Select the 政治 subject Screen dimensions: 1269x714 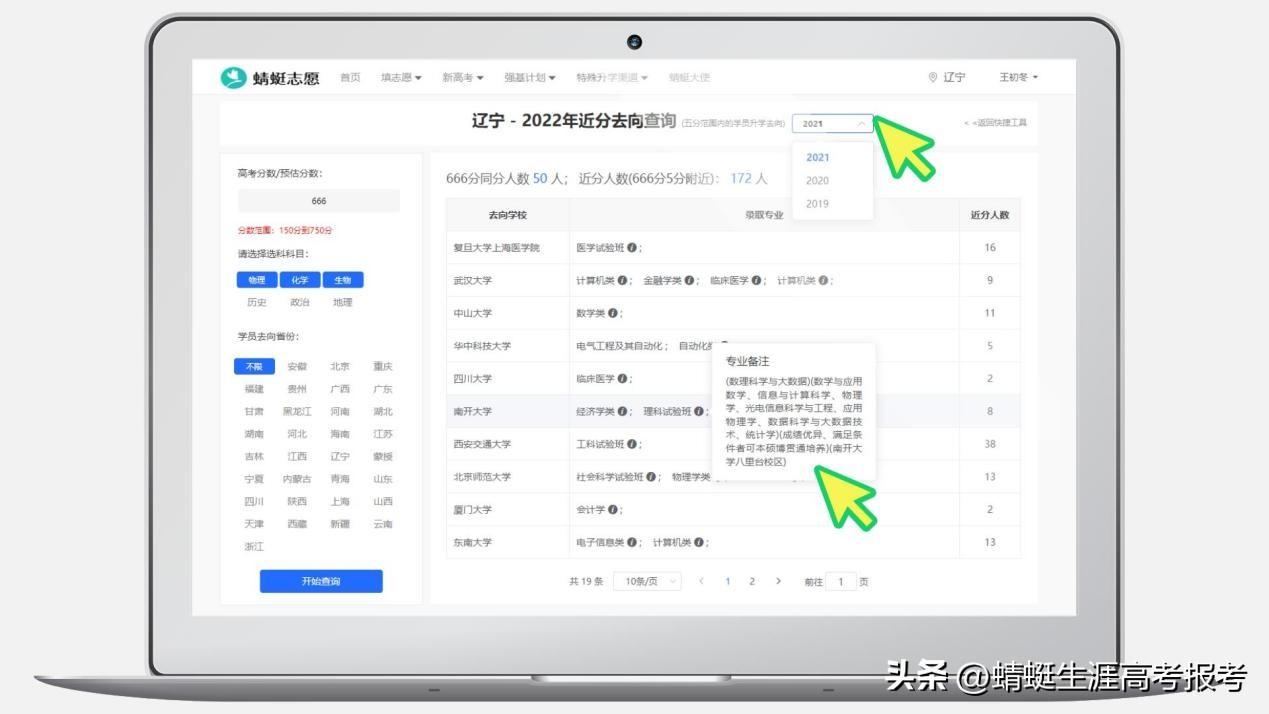point(300,302)
